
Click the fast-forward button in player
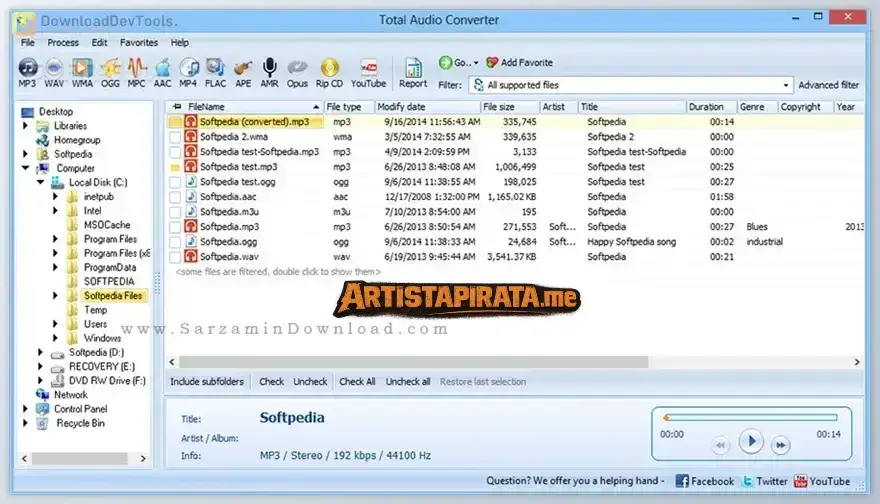pos(781,445)
